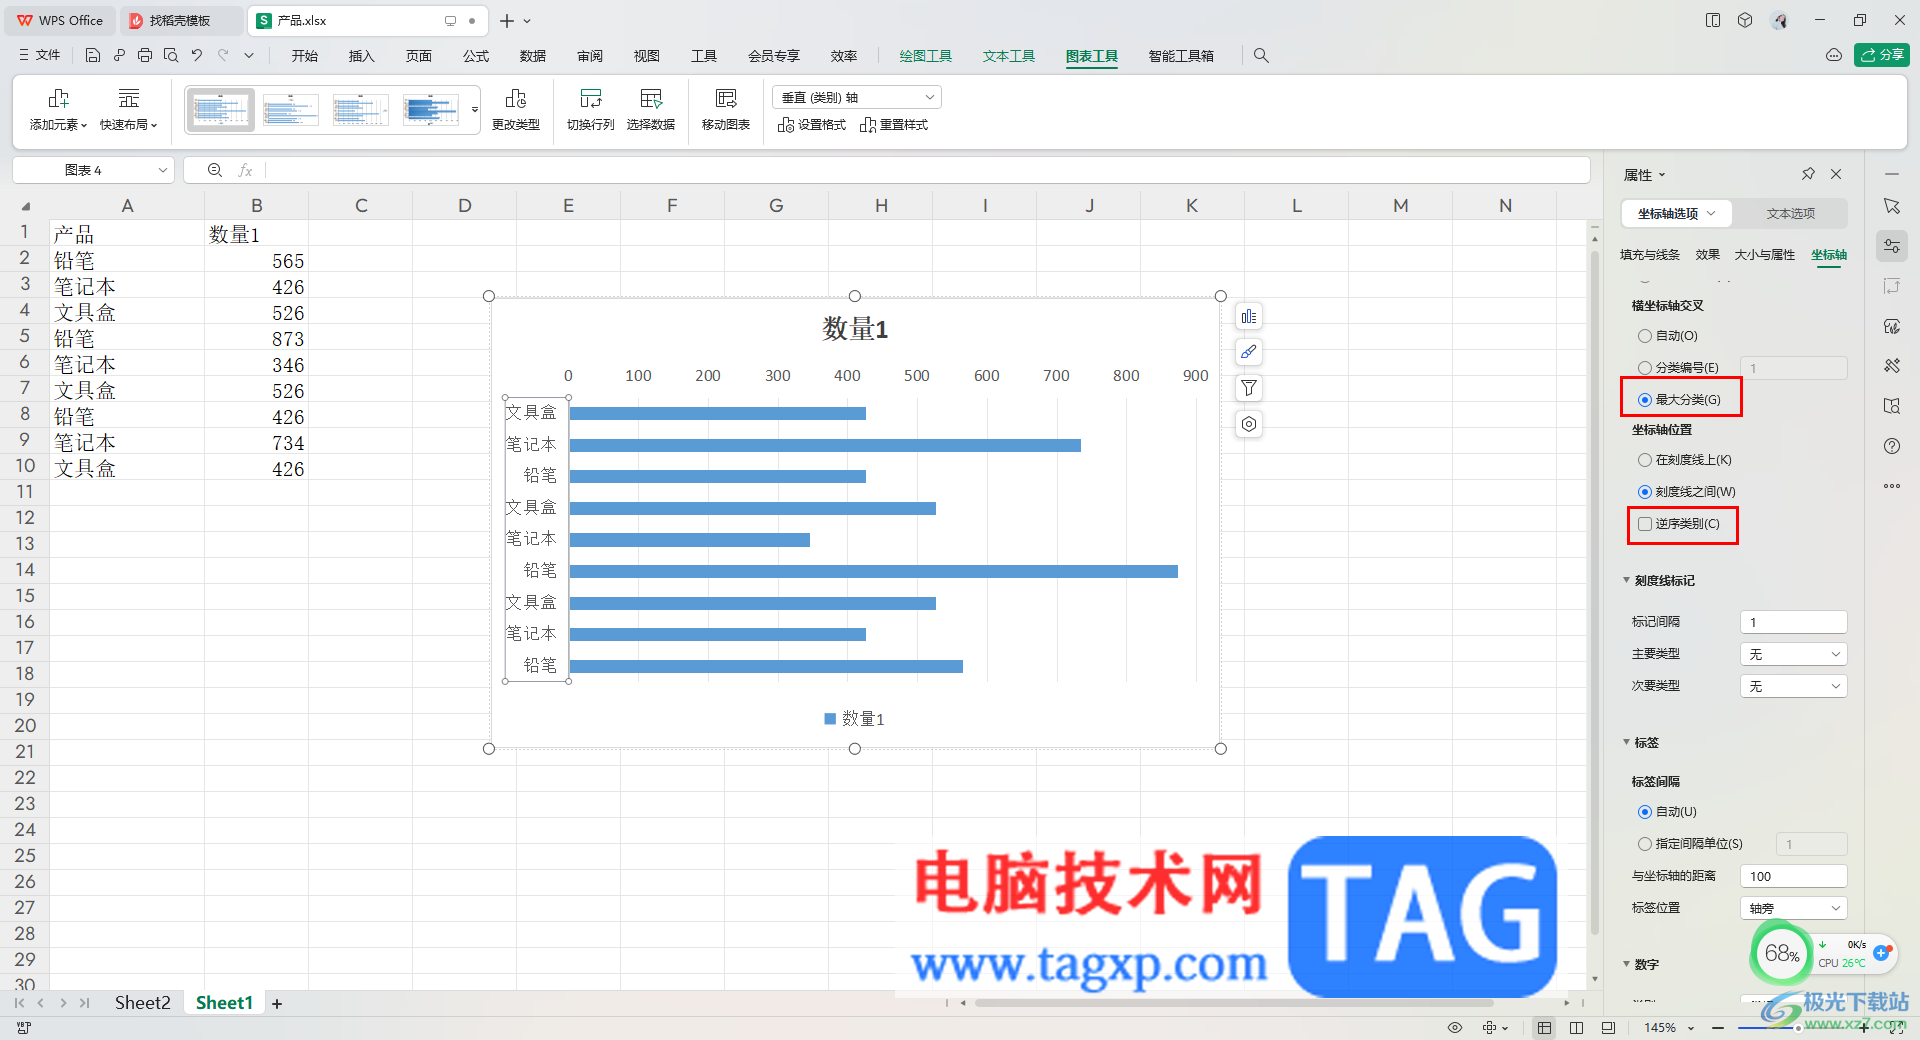Click the Mark Interval (标记间隔) input field
This screenshot has width=1920, height=1040.
point(1794,622)
